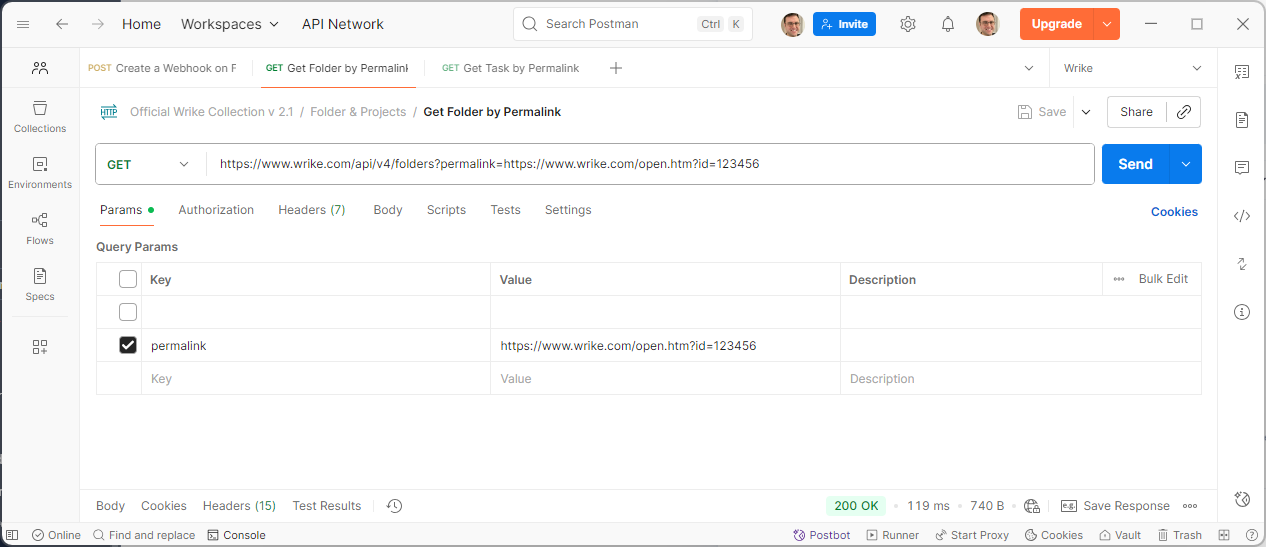This screenshot has width=1266, height=547.
Task: Open Environments in the sidebar
Action: point(40,172)
